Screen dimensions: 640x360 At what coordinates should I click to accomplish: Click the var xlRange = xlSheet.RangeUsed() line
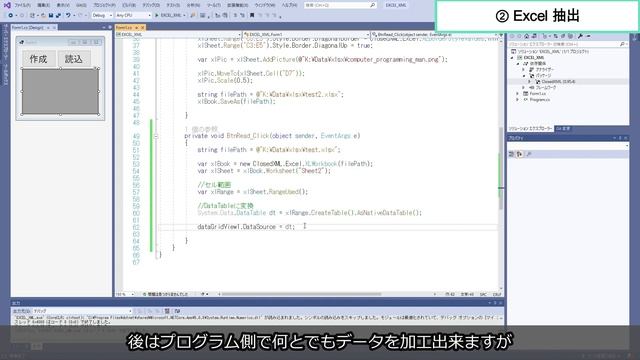pos(253,192)
